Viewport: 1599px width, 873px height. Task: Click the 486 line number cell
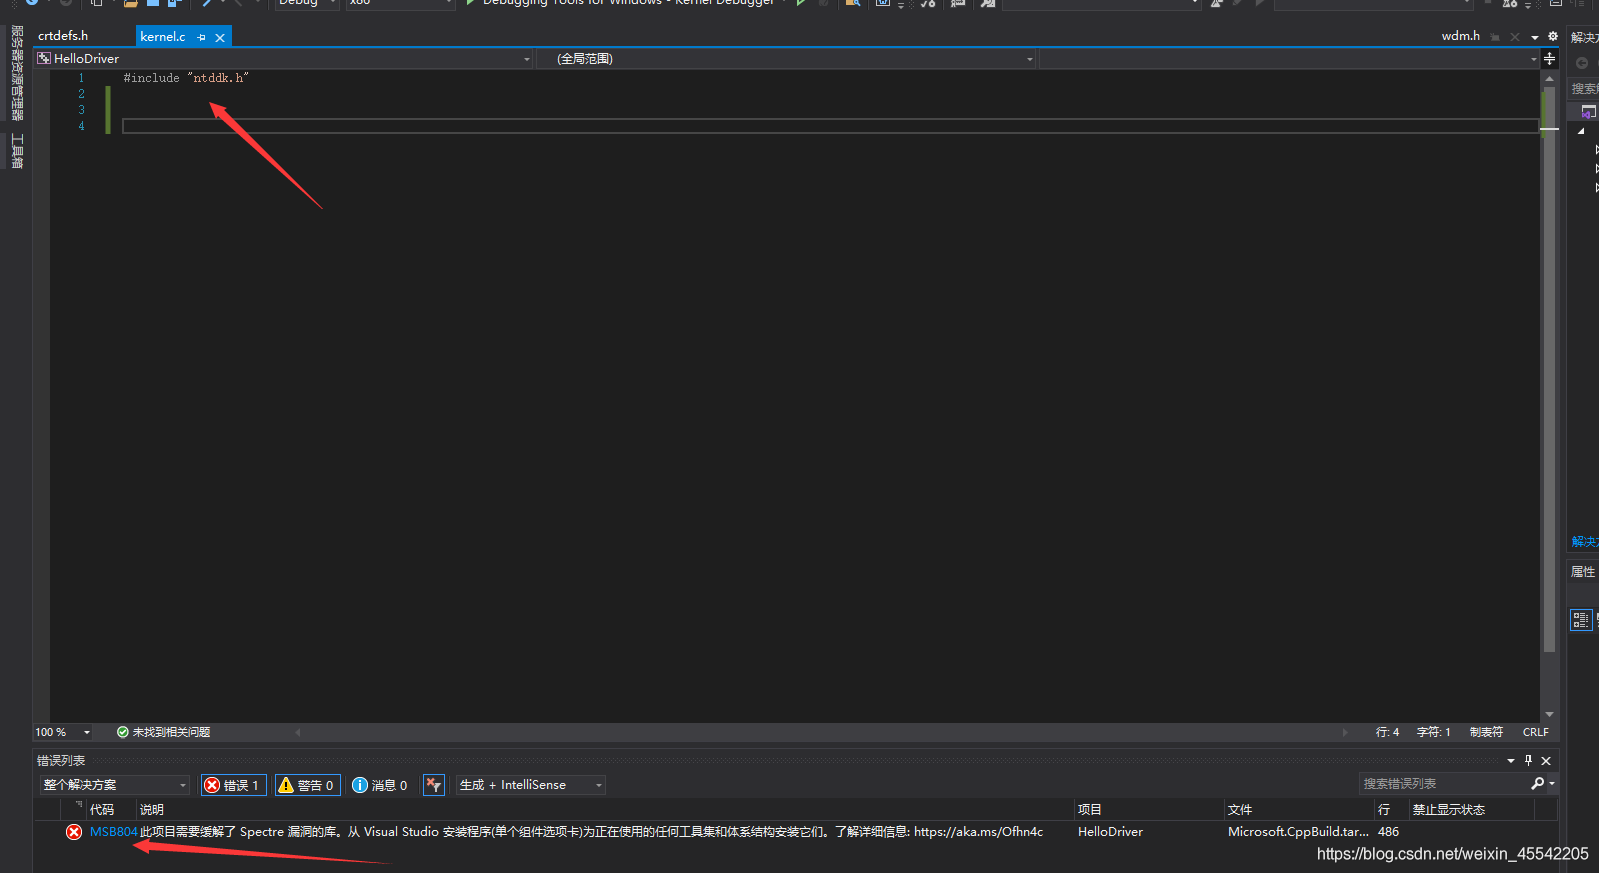1388,832
